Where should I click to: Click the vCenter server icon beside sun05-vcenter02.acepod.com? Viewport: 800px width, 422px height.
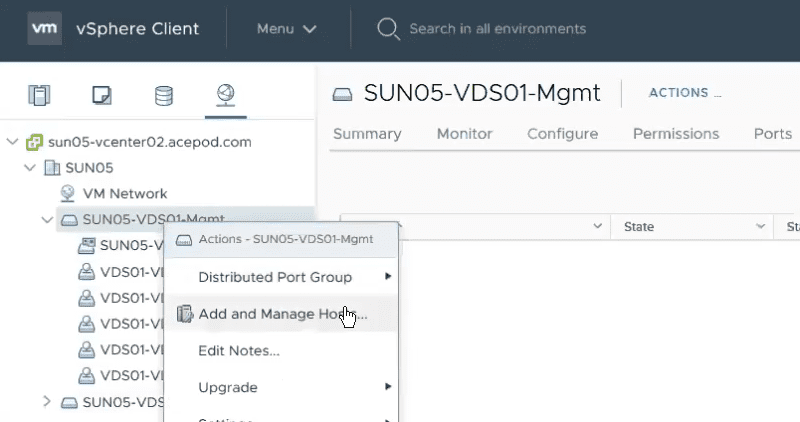34,142
